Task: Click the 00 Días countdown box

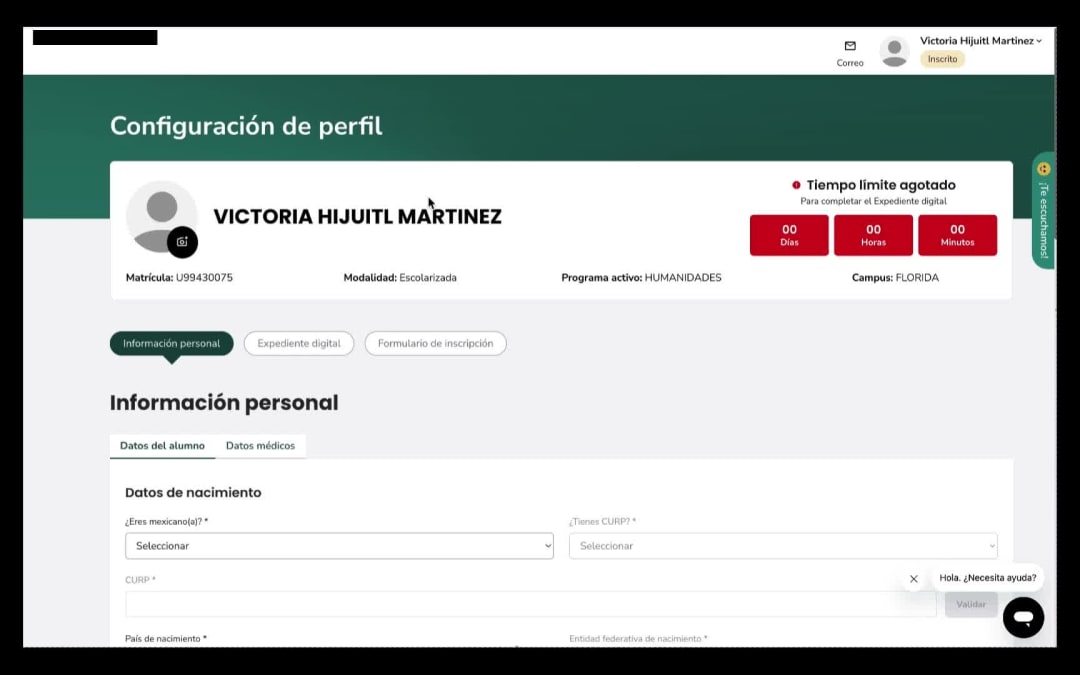Action: pyautogui.click(x=789, y=234)
